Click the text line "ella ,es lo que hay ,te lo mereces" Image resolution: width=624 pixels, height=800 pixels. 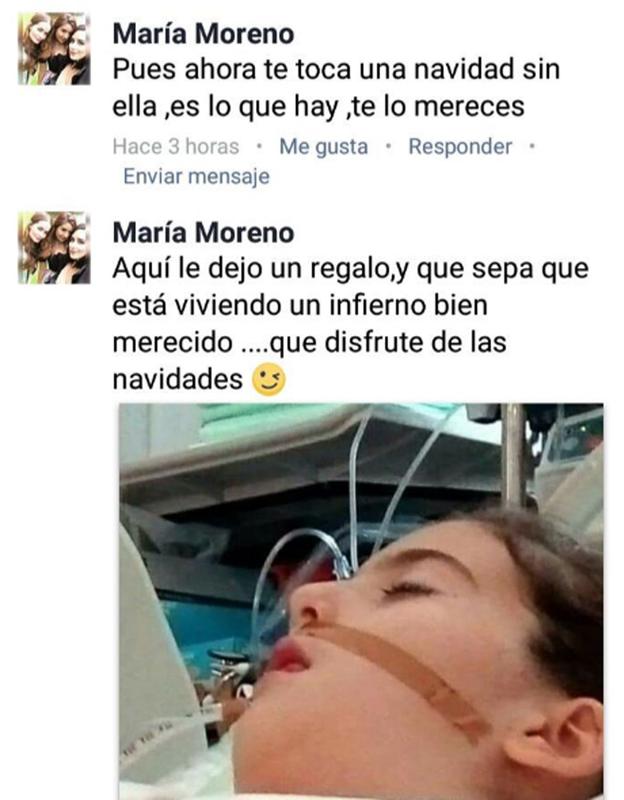[x=318, y=107]
